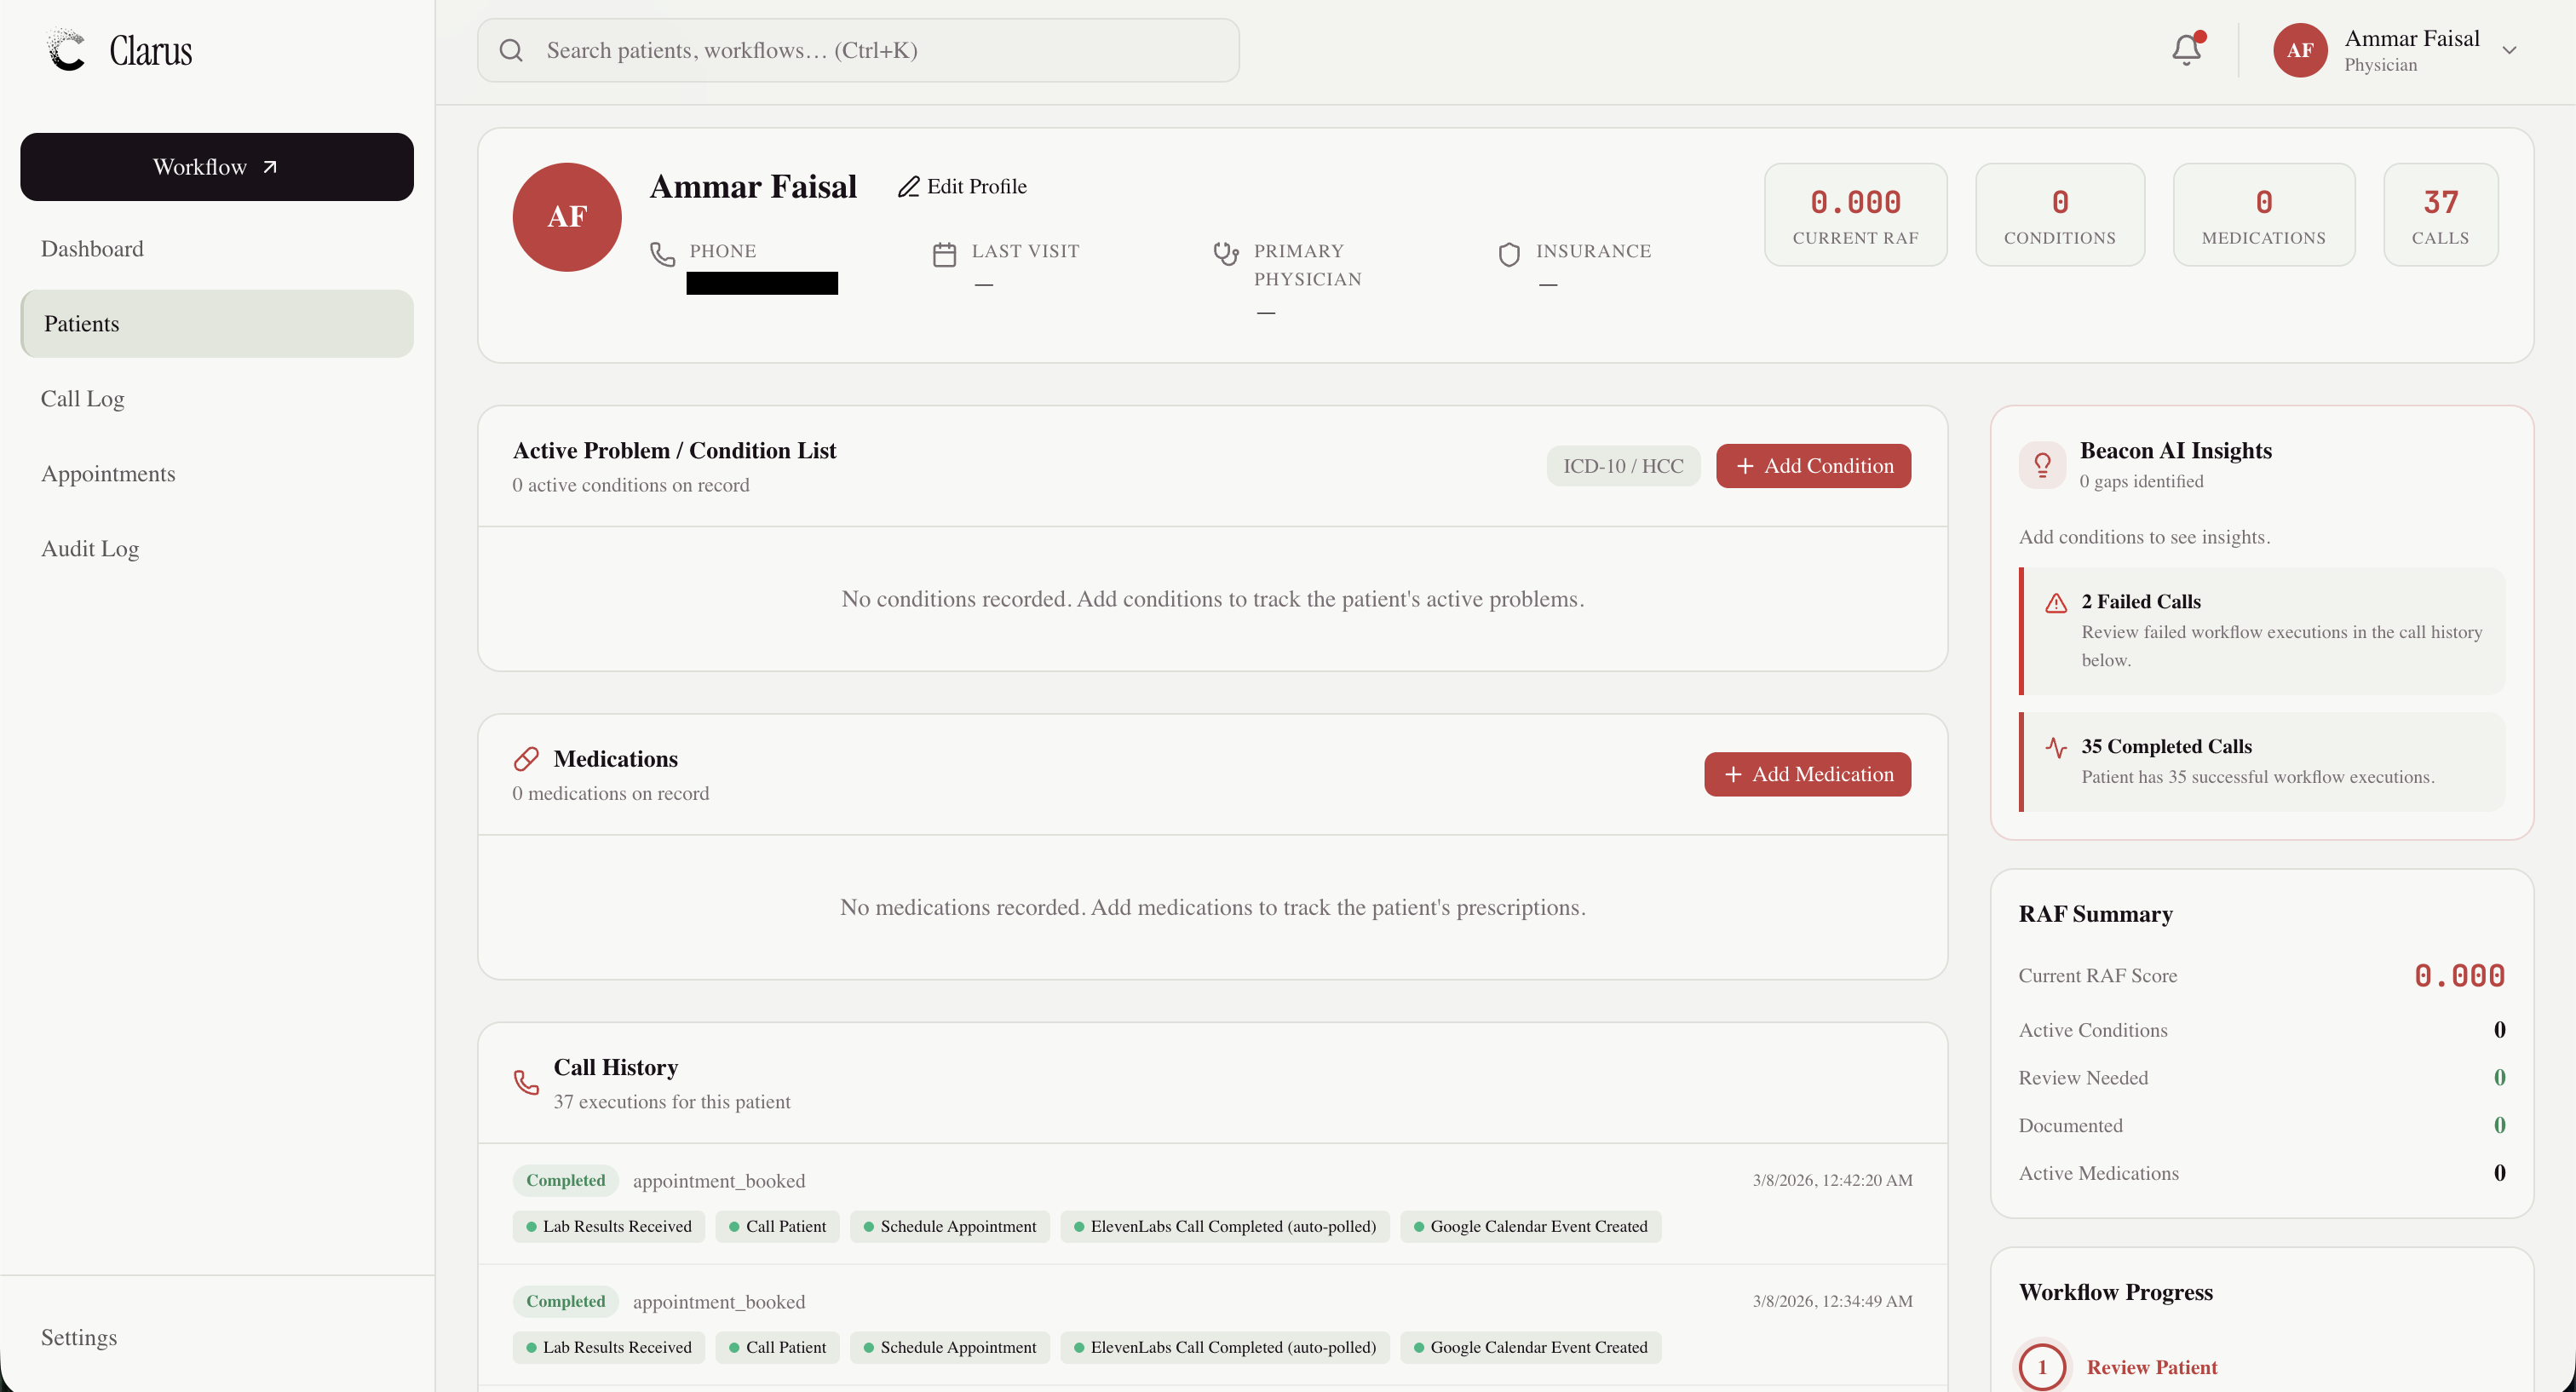Viewport: 2576px width, 1392px height.
Task: Click the 37 Calls stat card
Action: [2440, 215]
